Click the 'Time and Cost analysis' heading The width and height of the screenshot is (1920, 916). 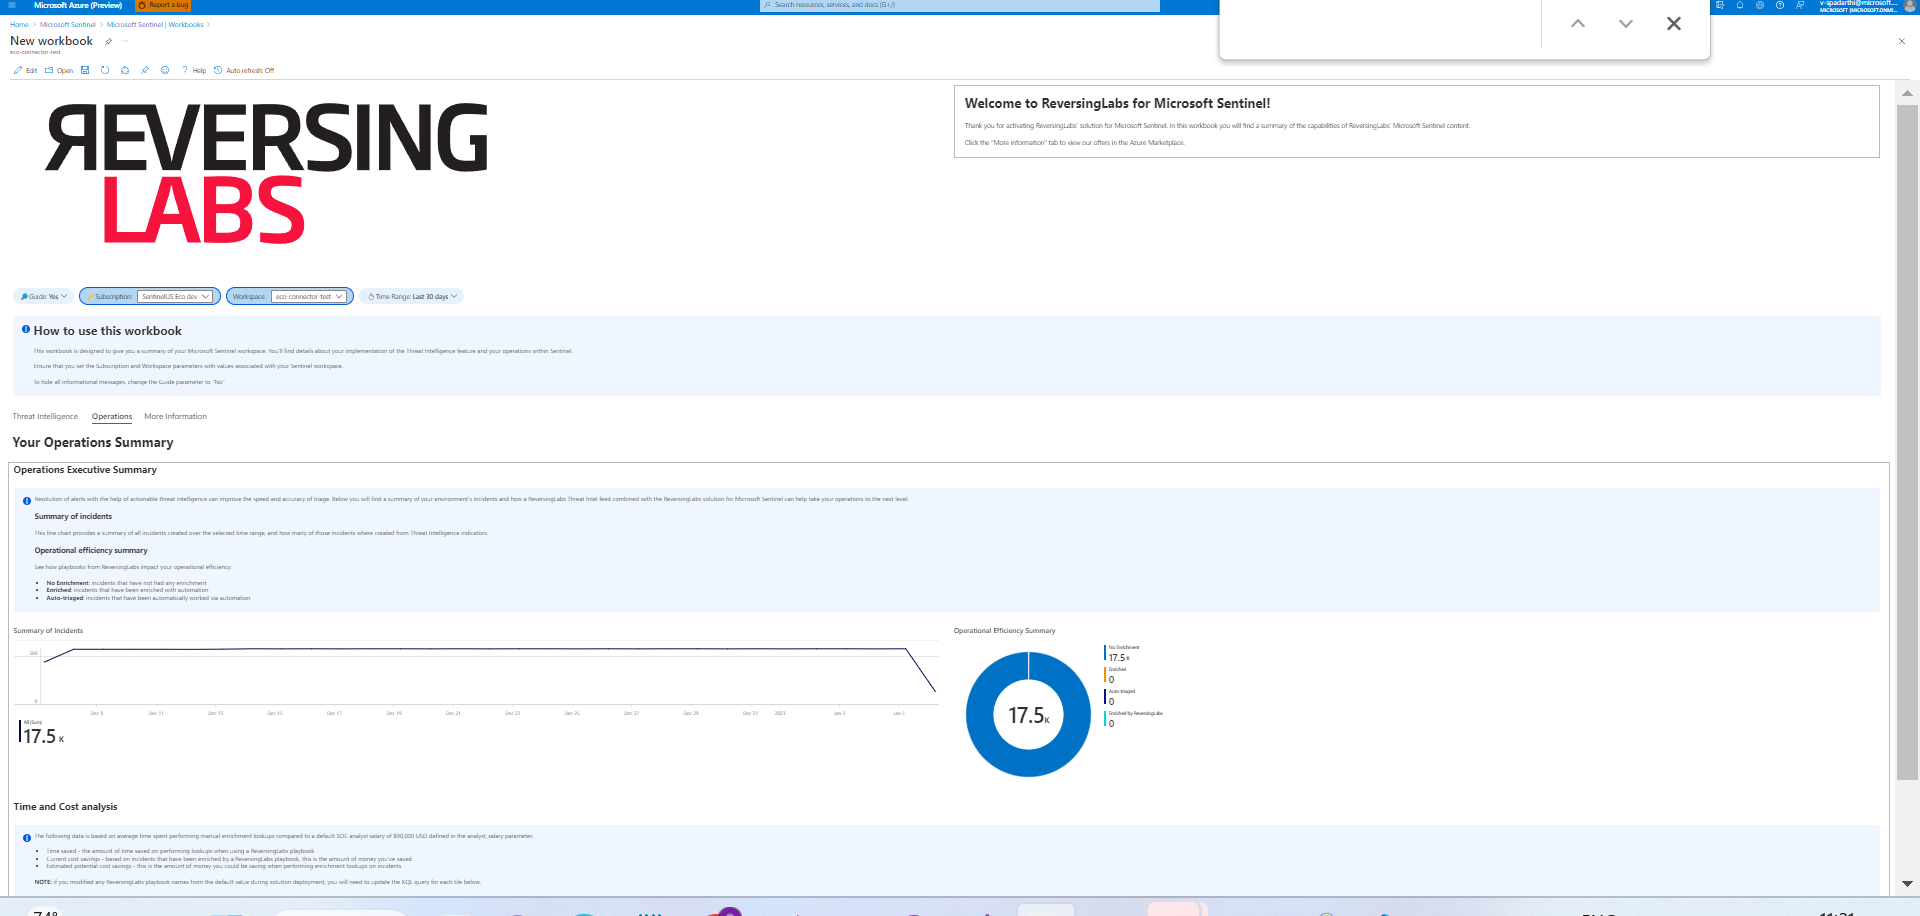click(65, 807)
